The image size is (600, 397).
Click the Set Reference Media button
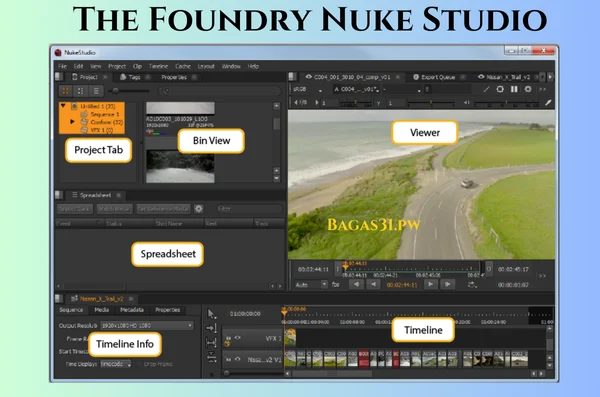click(x=163, y=209)
